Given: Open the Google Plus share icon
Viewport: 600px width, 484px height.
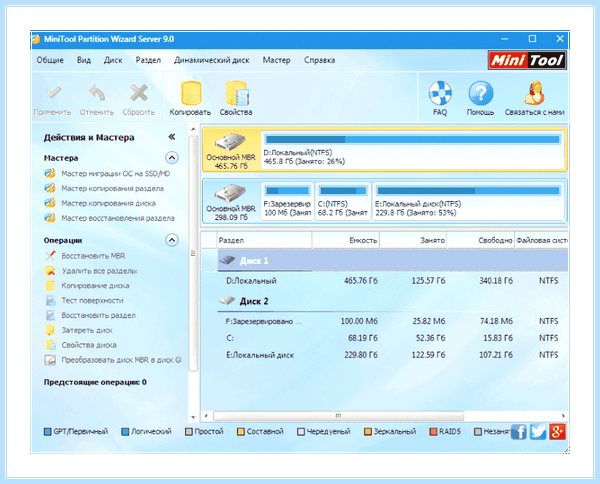Looking at the screenshot, I should click(x=558, y=432).
